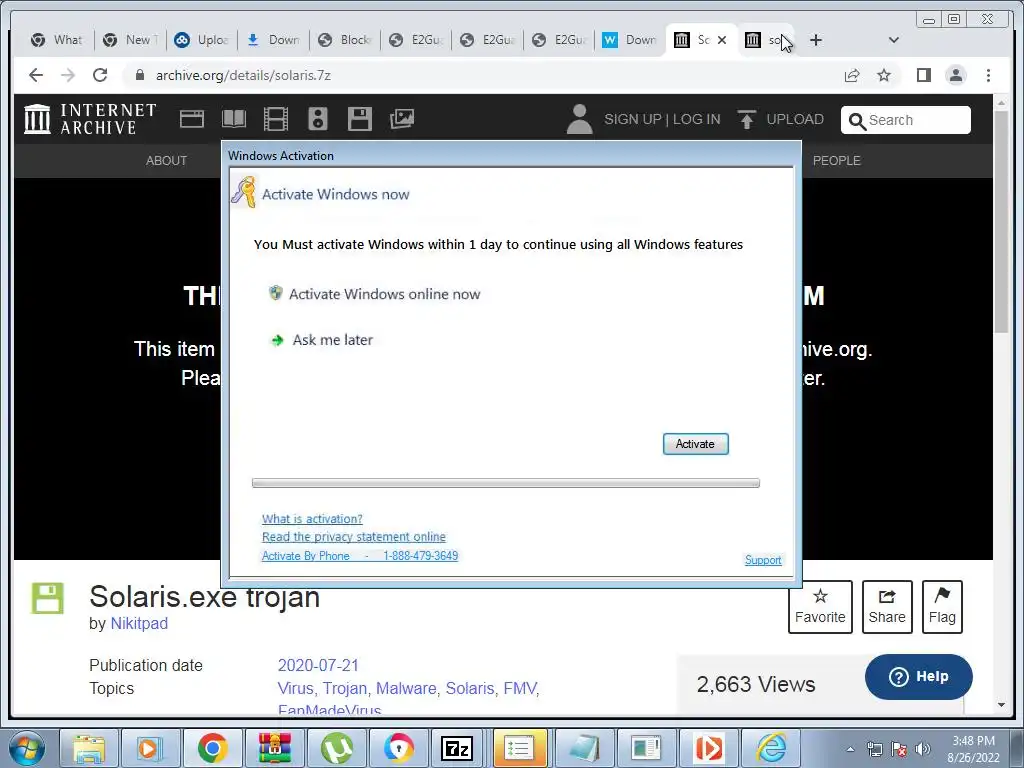
Task: Click the Support link in dialog
Action: 763,560
